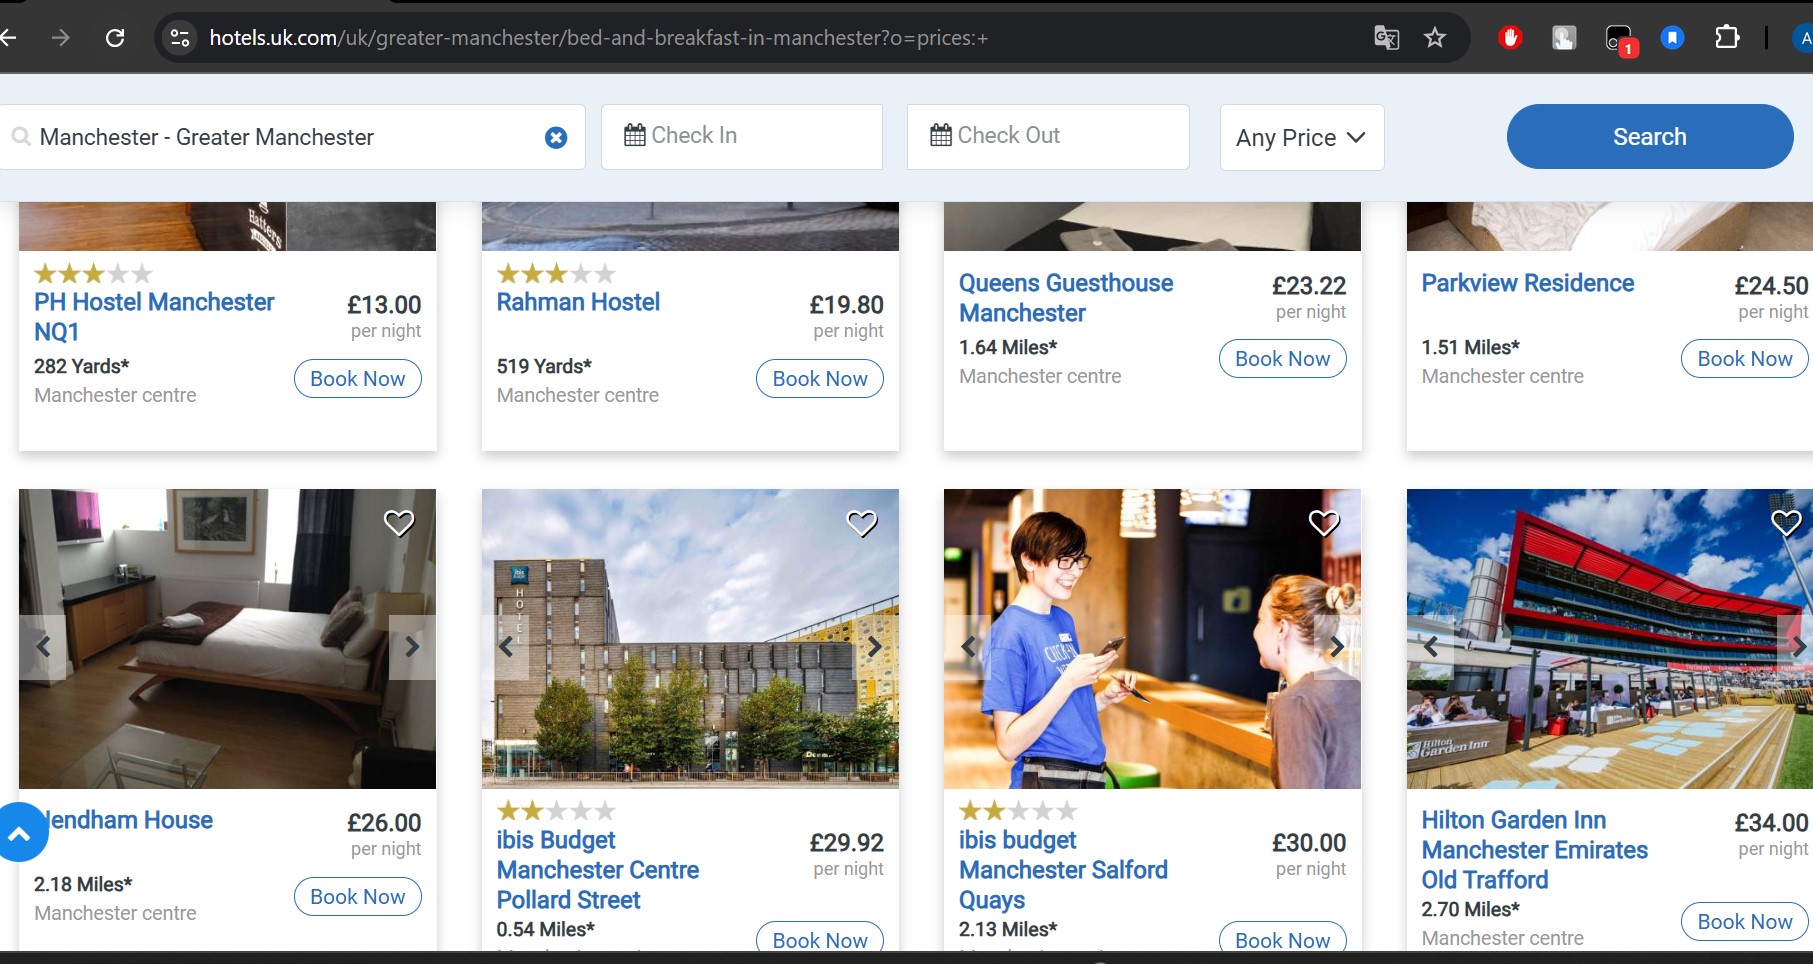Viewport: 1813px width, 964px height.
Task: Favorite Hilton Garden Inn heart icon
Action: [1787, 523]
